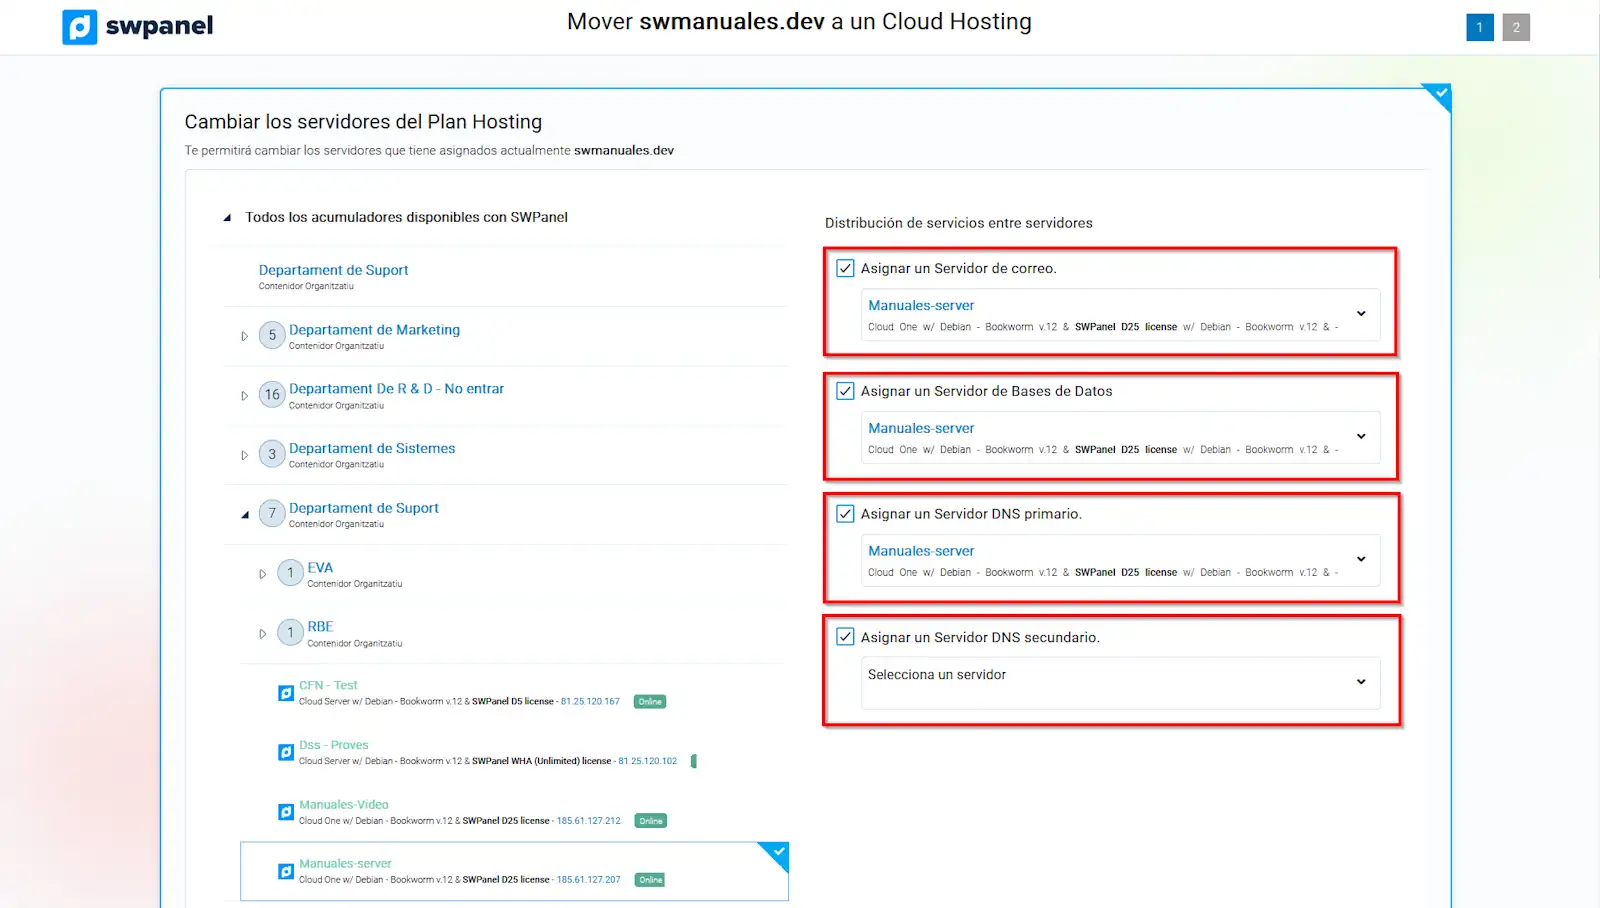
Task: Click heading Cambiar los servidores del Plan Hosting
Action: click(363, 122)
